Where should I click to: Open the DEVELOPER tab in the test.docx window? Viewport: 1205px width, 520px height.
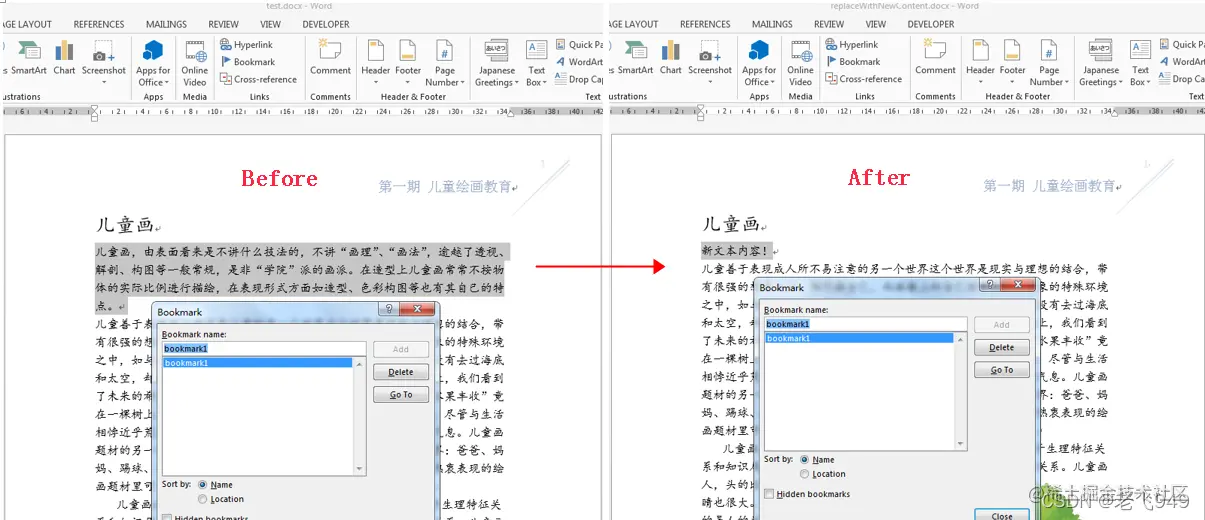coord(326,24)
